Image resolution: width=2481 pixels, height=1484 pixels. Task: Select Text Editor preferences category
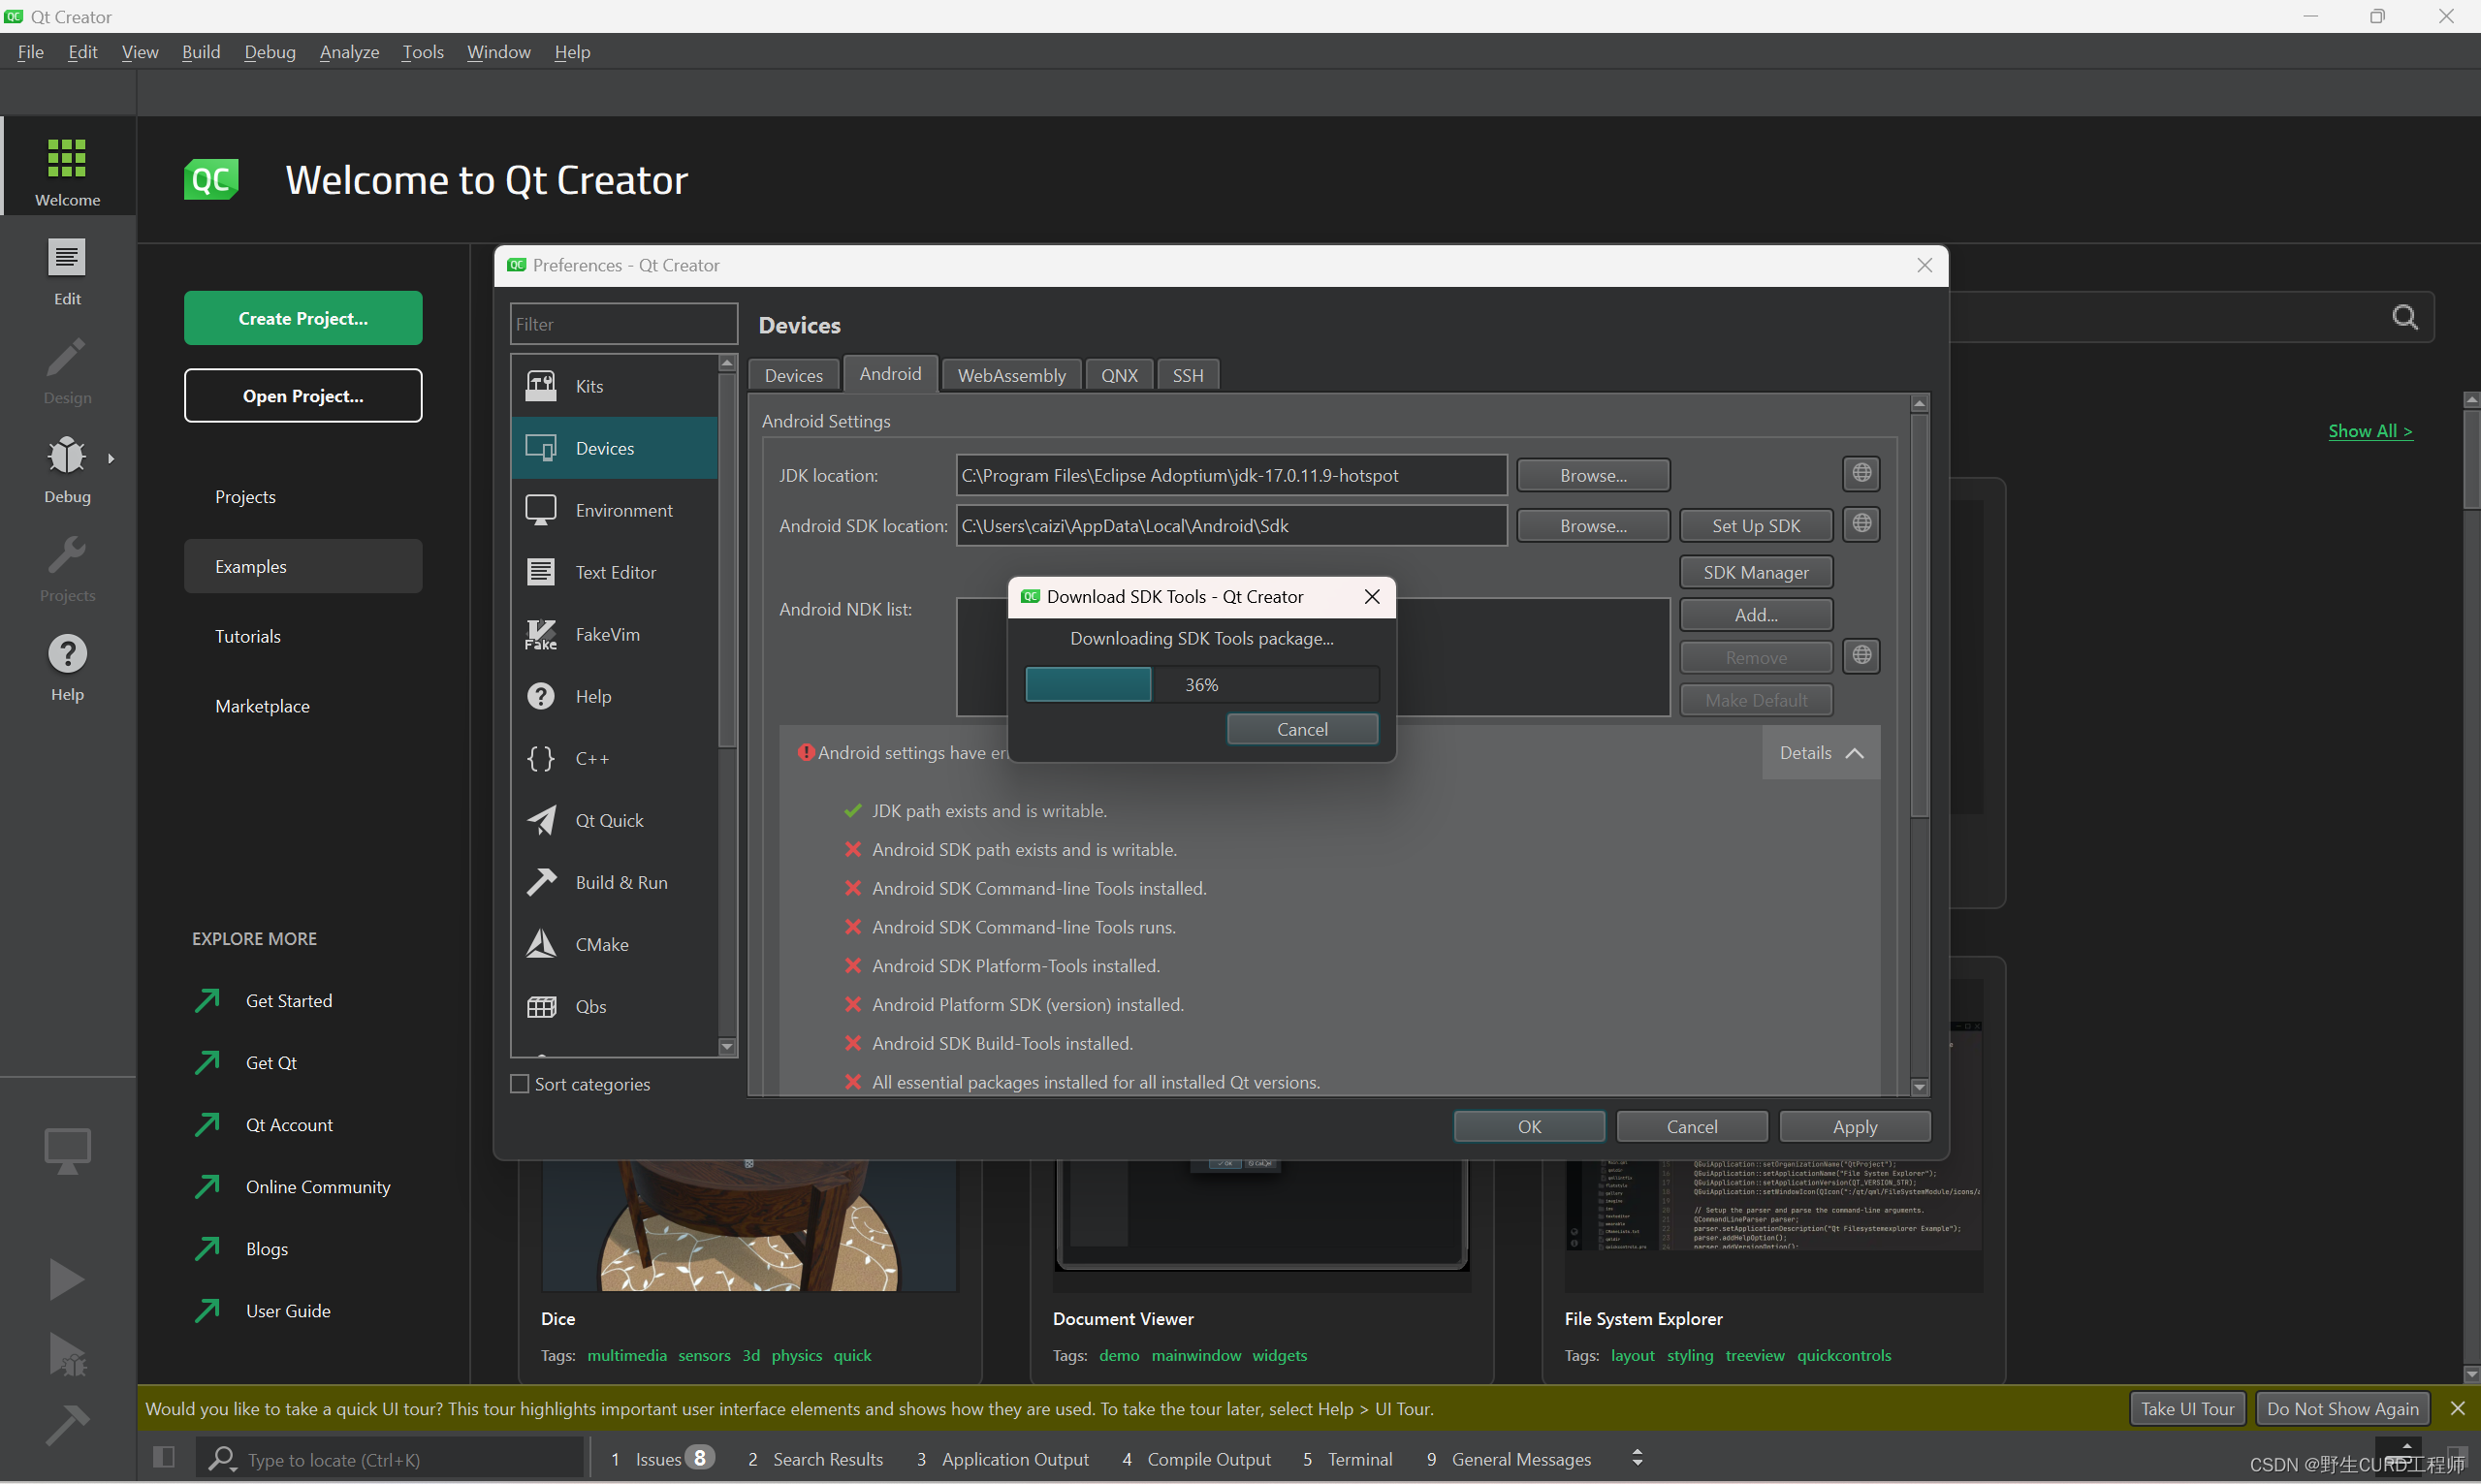(x=614, y=572)
